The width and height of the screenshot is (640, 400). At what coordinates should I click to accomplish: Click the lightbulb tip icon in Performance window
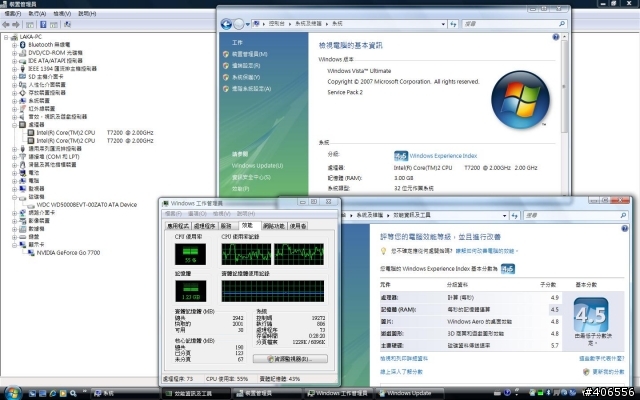[x=383, y=251]
